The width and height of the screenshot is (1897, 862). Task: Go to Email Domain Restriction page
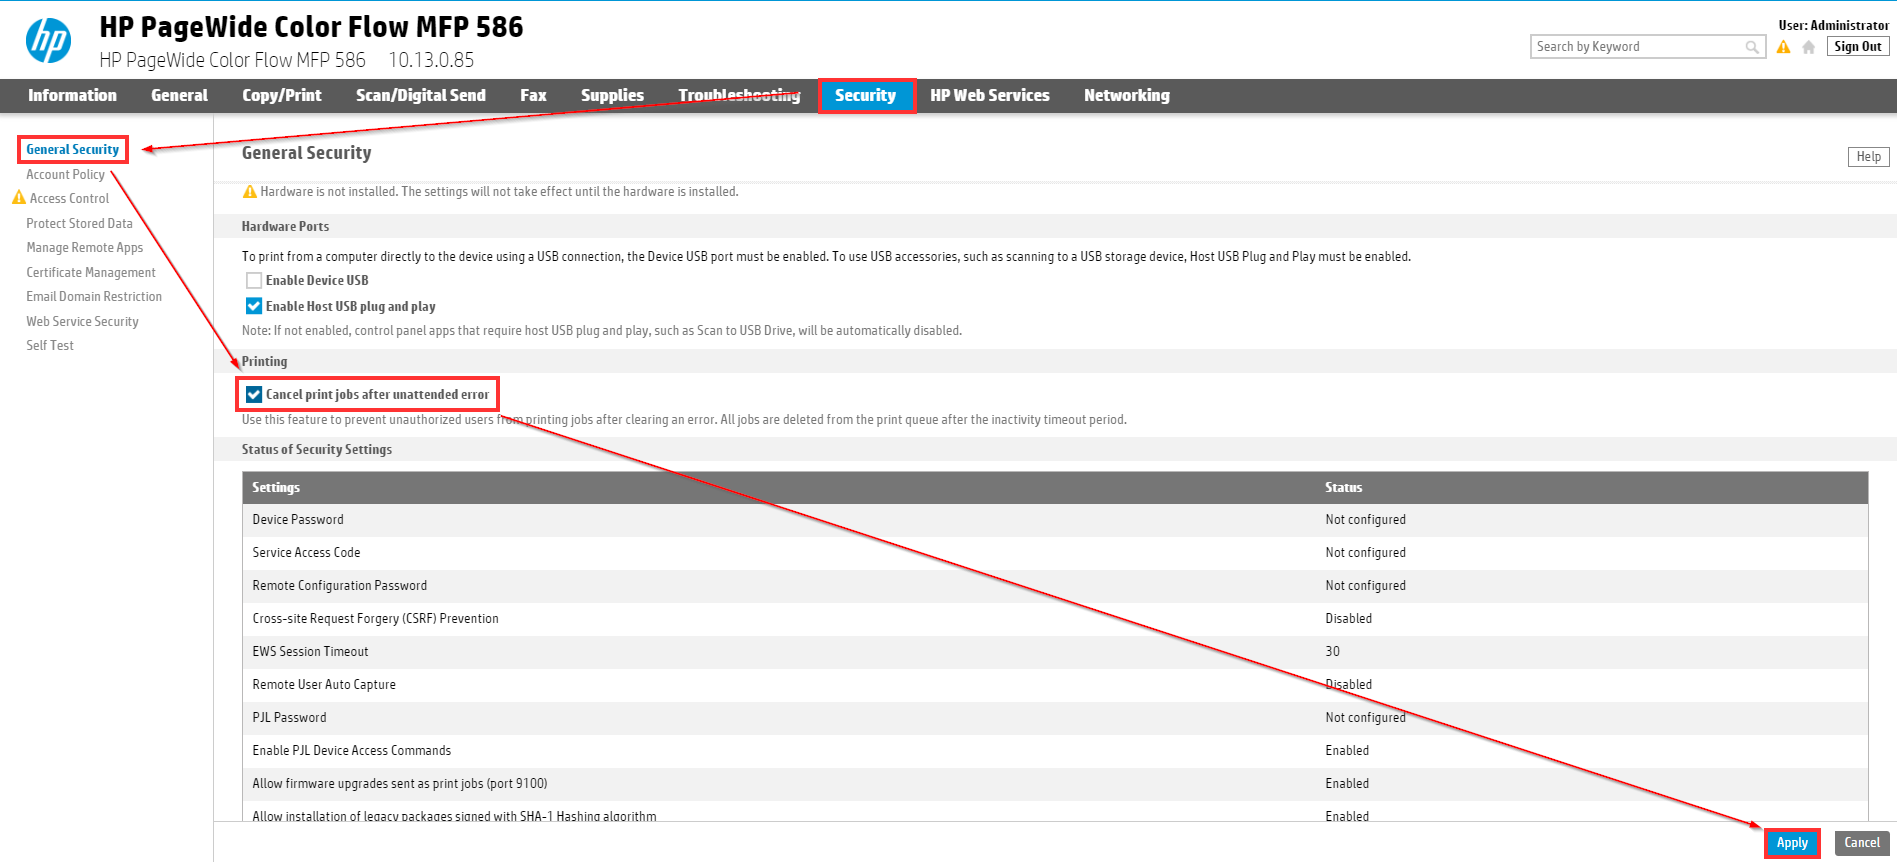(x=94, y=297)
